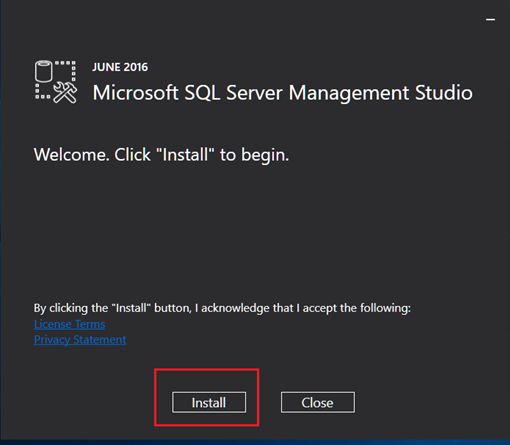Click the acknowledgement text above the links
Viewport: 510px width, 445px height.
pyautogui.click(x=222, y=308)
